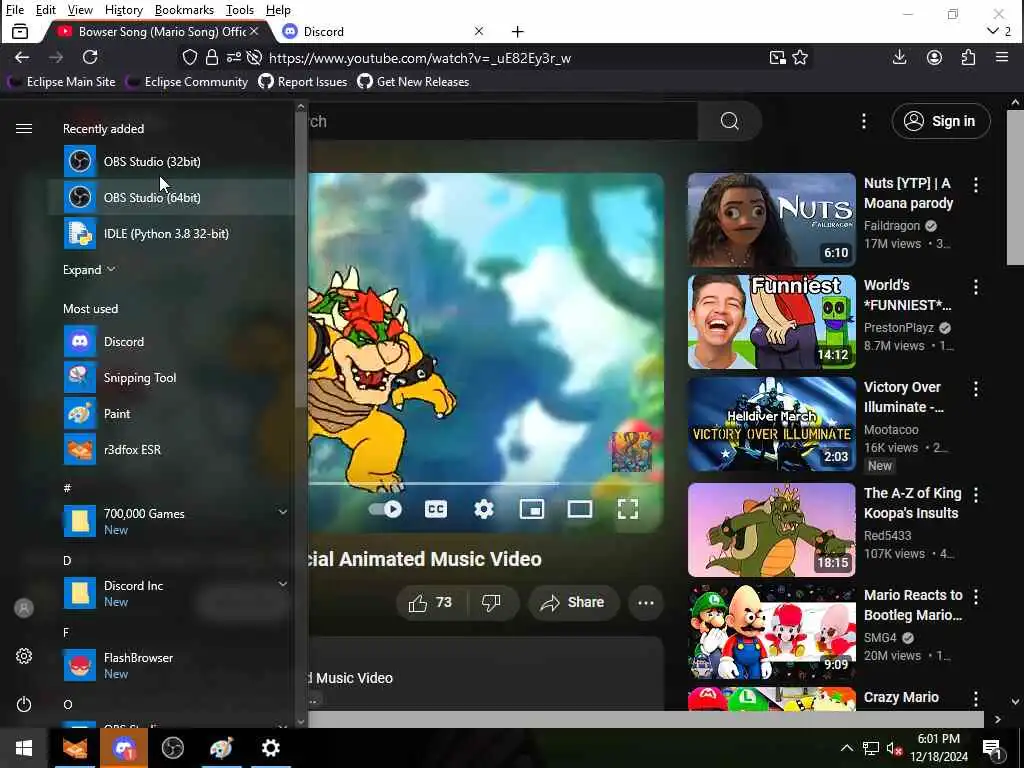Open Firefox downloads panel
This screenshot has width=1024, height=768.
tap(899, 57)
